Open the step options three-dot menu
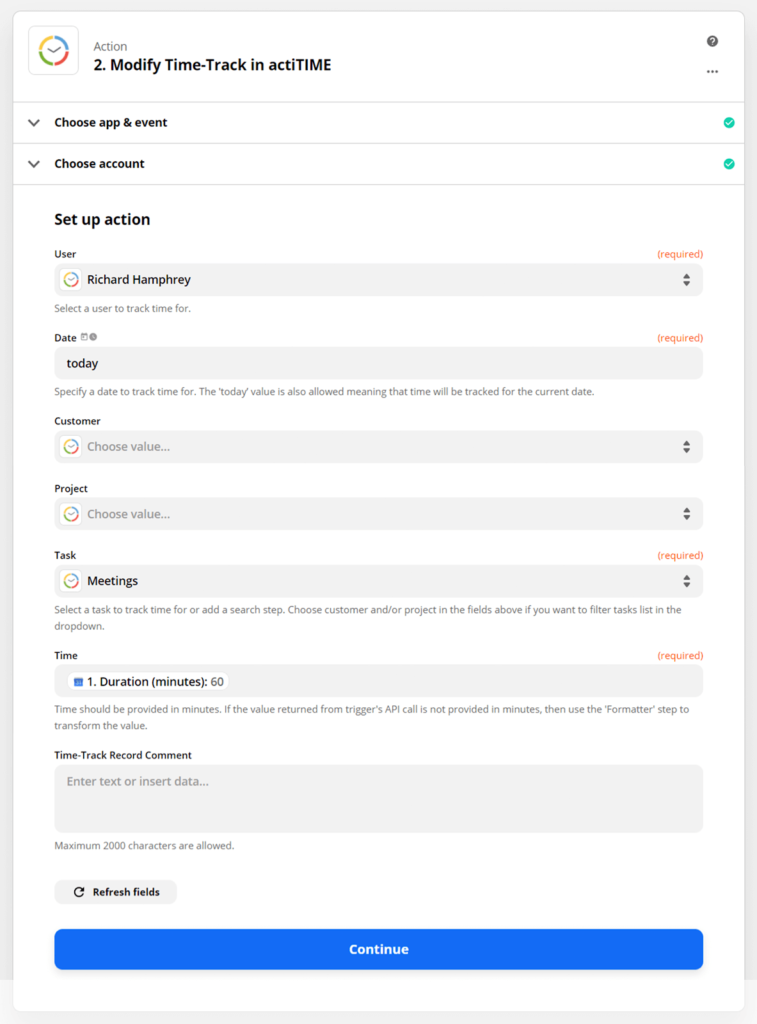 point(712,72)
